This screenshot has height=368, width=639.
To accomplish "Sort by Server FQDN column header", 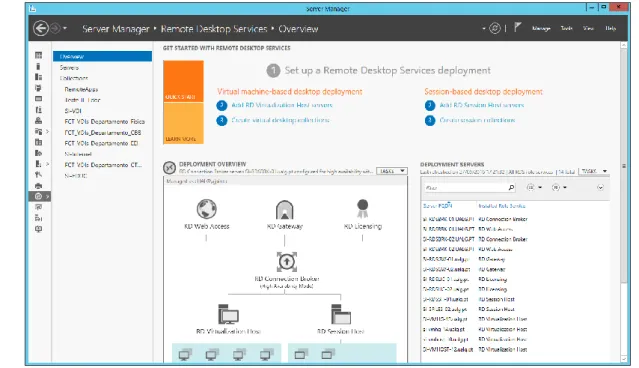I will point(438,206).
